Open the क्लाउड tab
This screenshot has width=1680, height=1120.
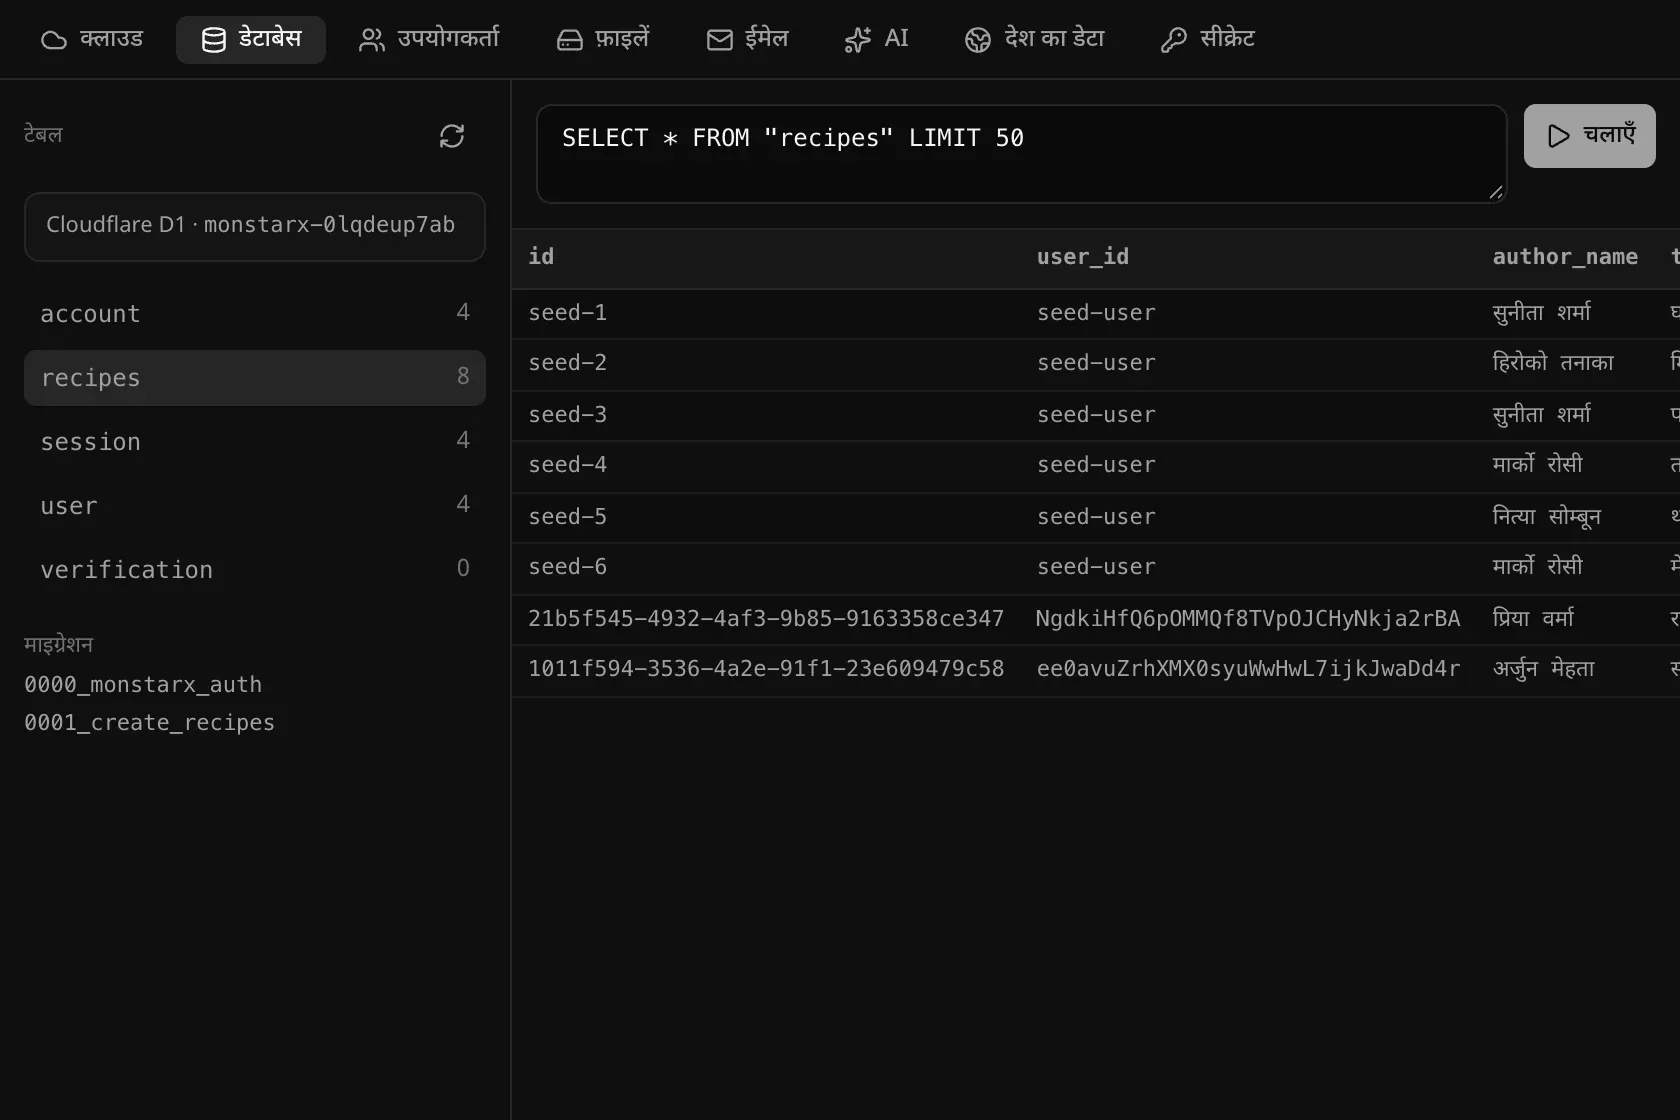(x=92, y=39)
